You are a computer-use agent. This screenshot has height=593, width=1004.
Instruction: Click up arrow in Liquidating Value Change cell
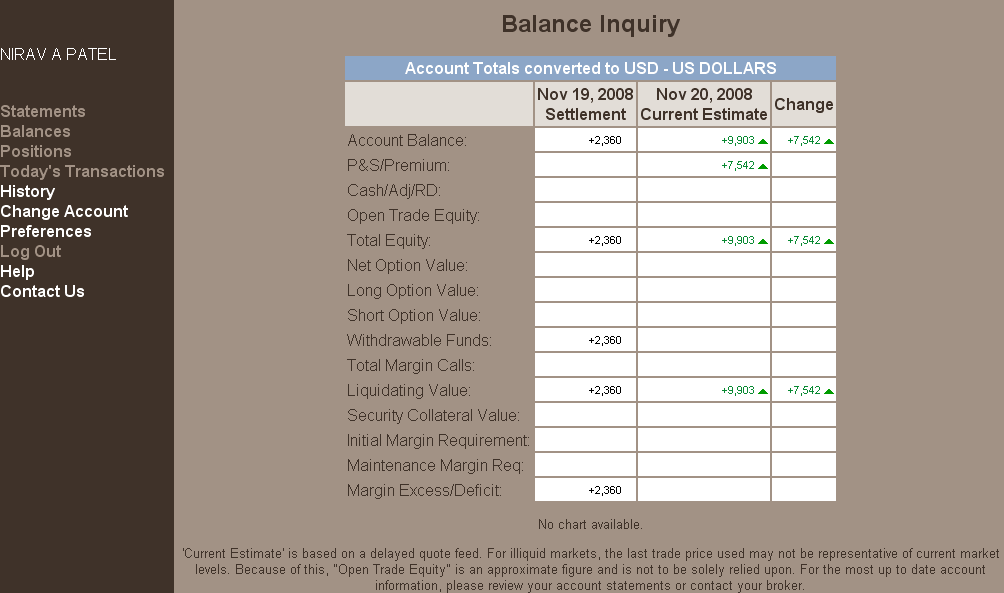pyautogui.click(x=829, y=391)
